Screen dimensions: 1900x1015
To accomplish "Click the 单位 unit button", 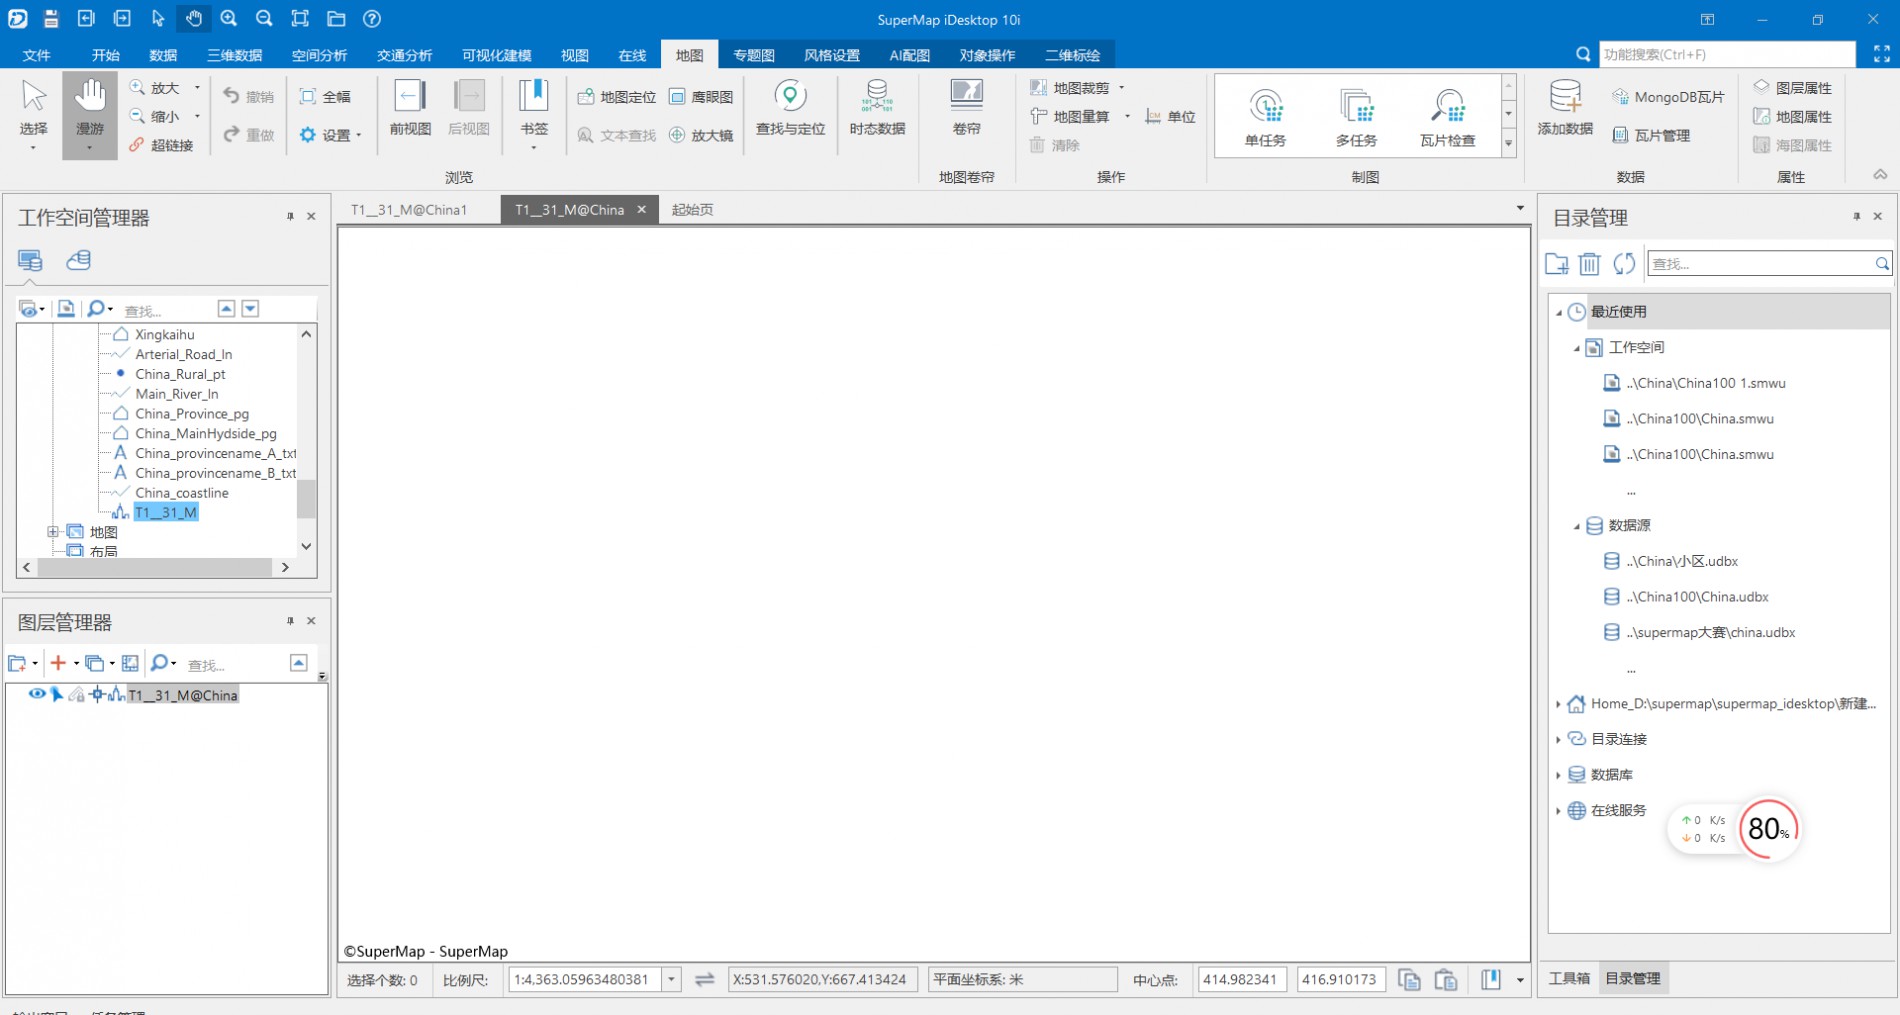I will (x=1171, y=116).
